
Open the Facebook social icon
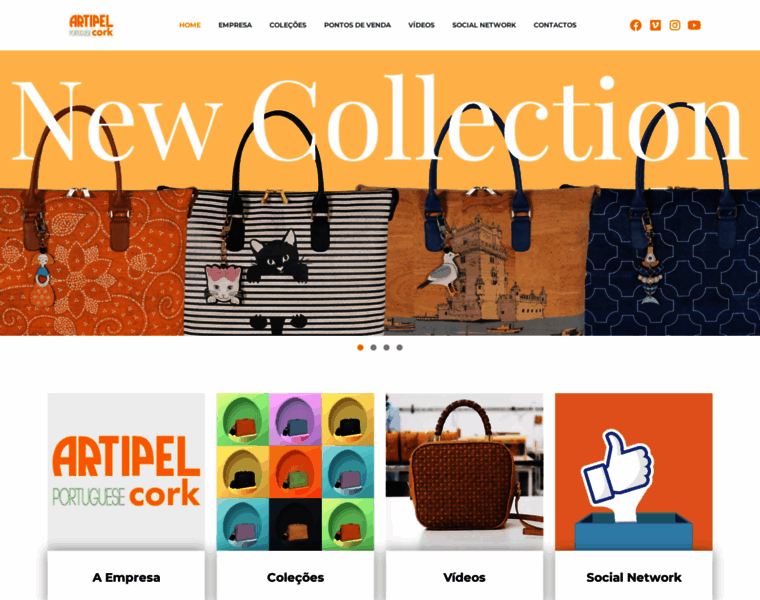pos(635,25)
